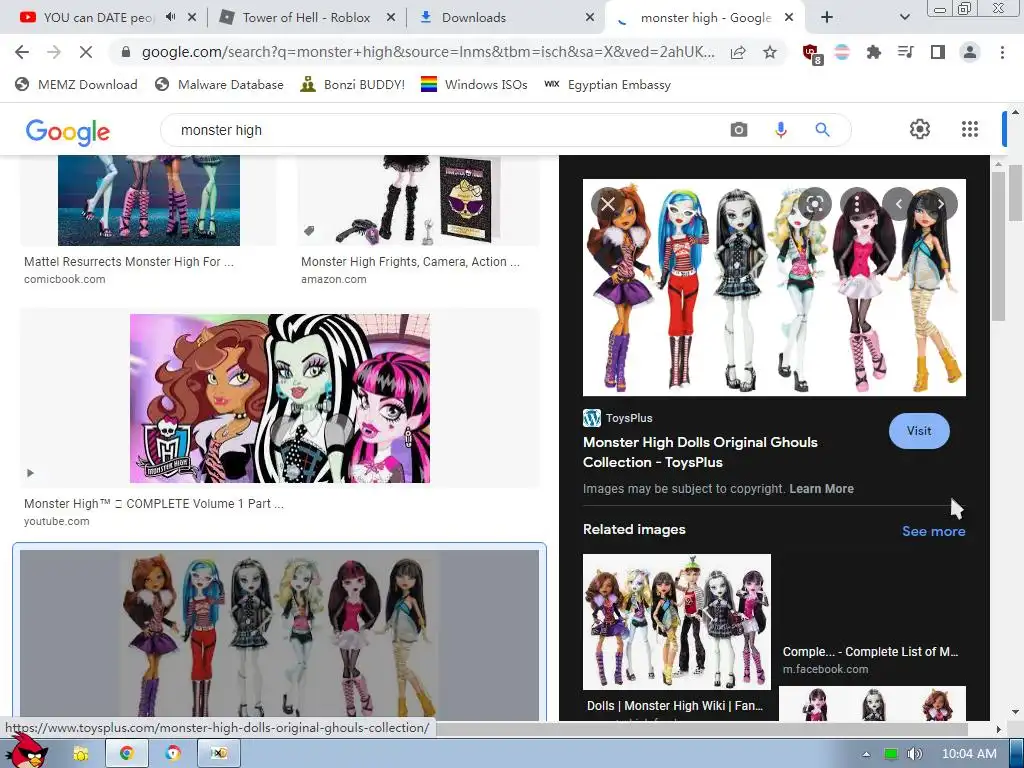Switch to Tower of Hell - Roblox tab
The height and width of the screenshot is (768, 1024).
coord(306,18)
